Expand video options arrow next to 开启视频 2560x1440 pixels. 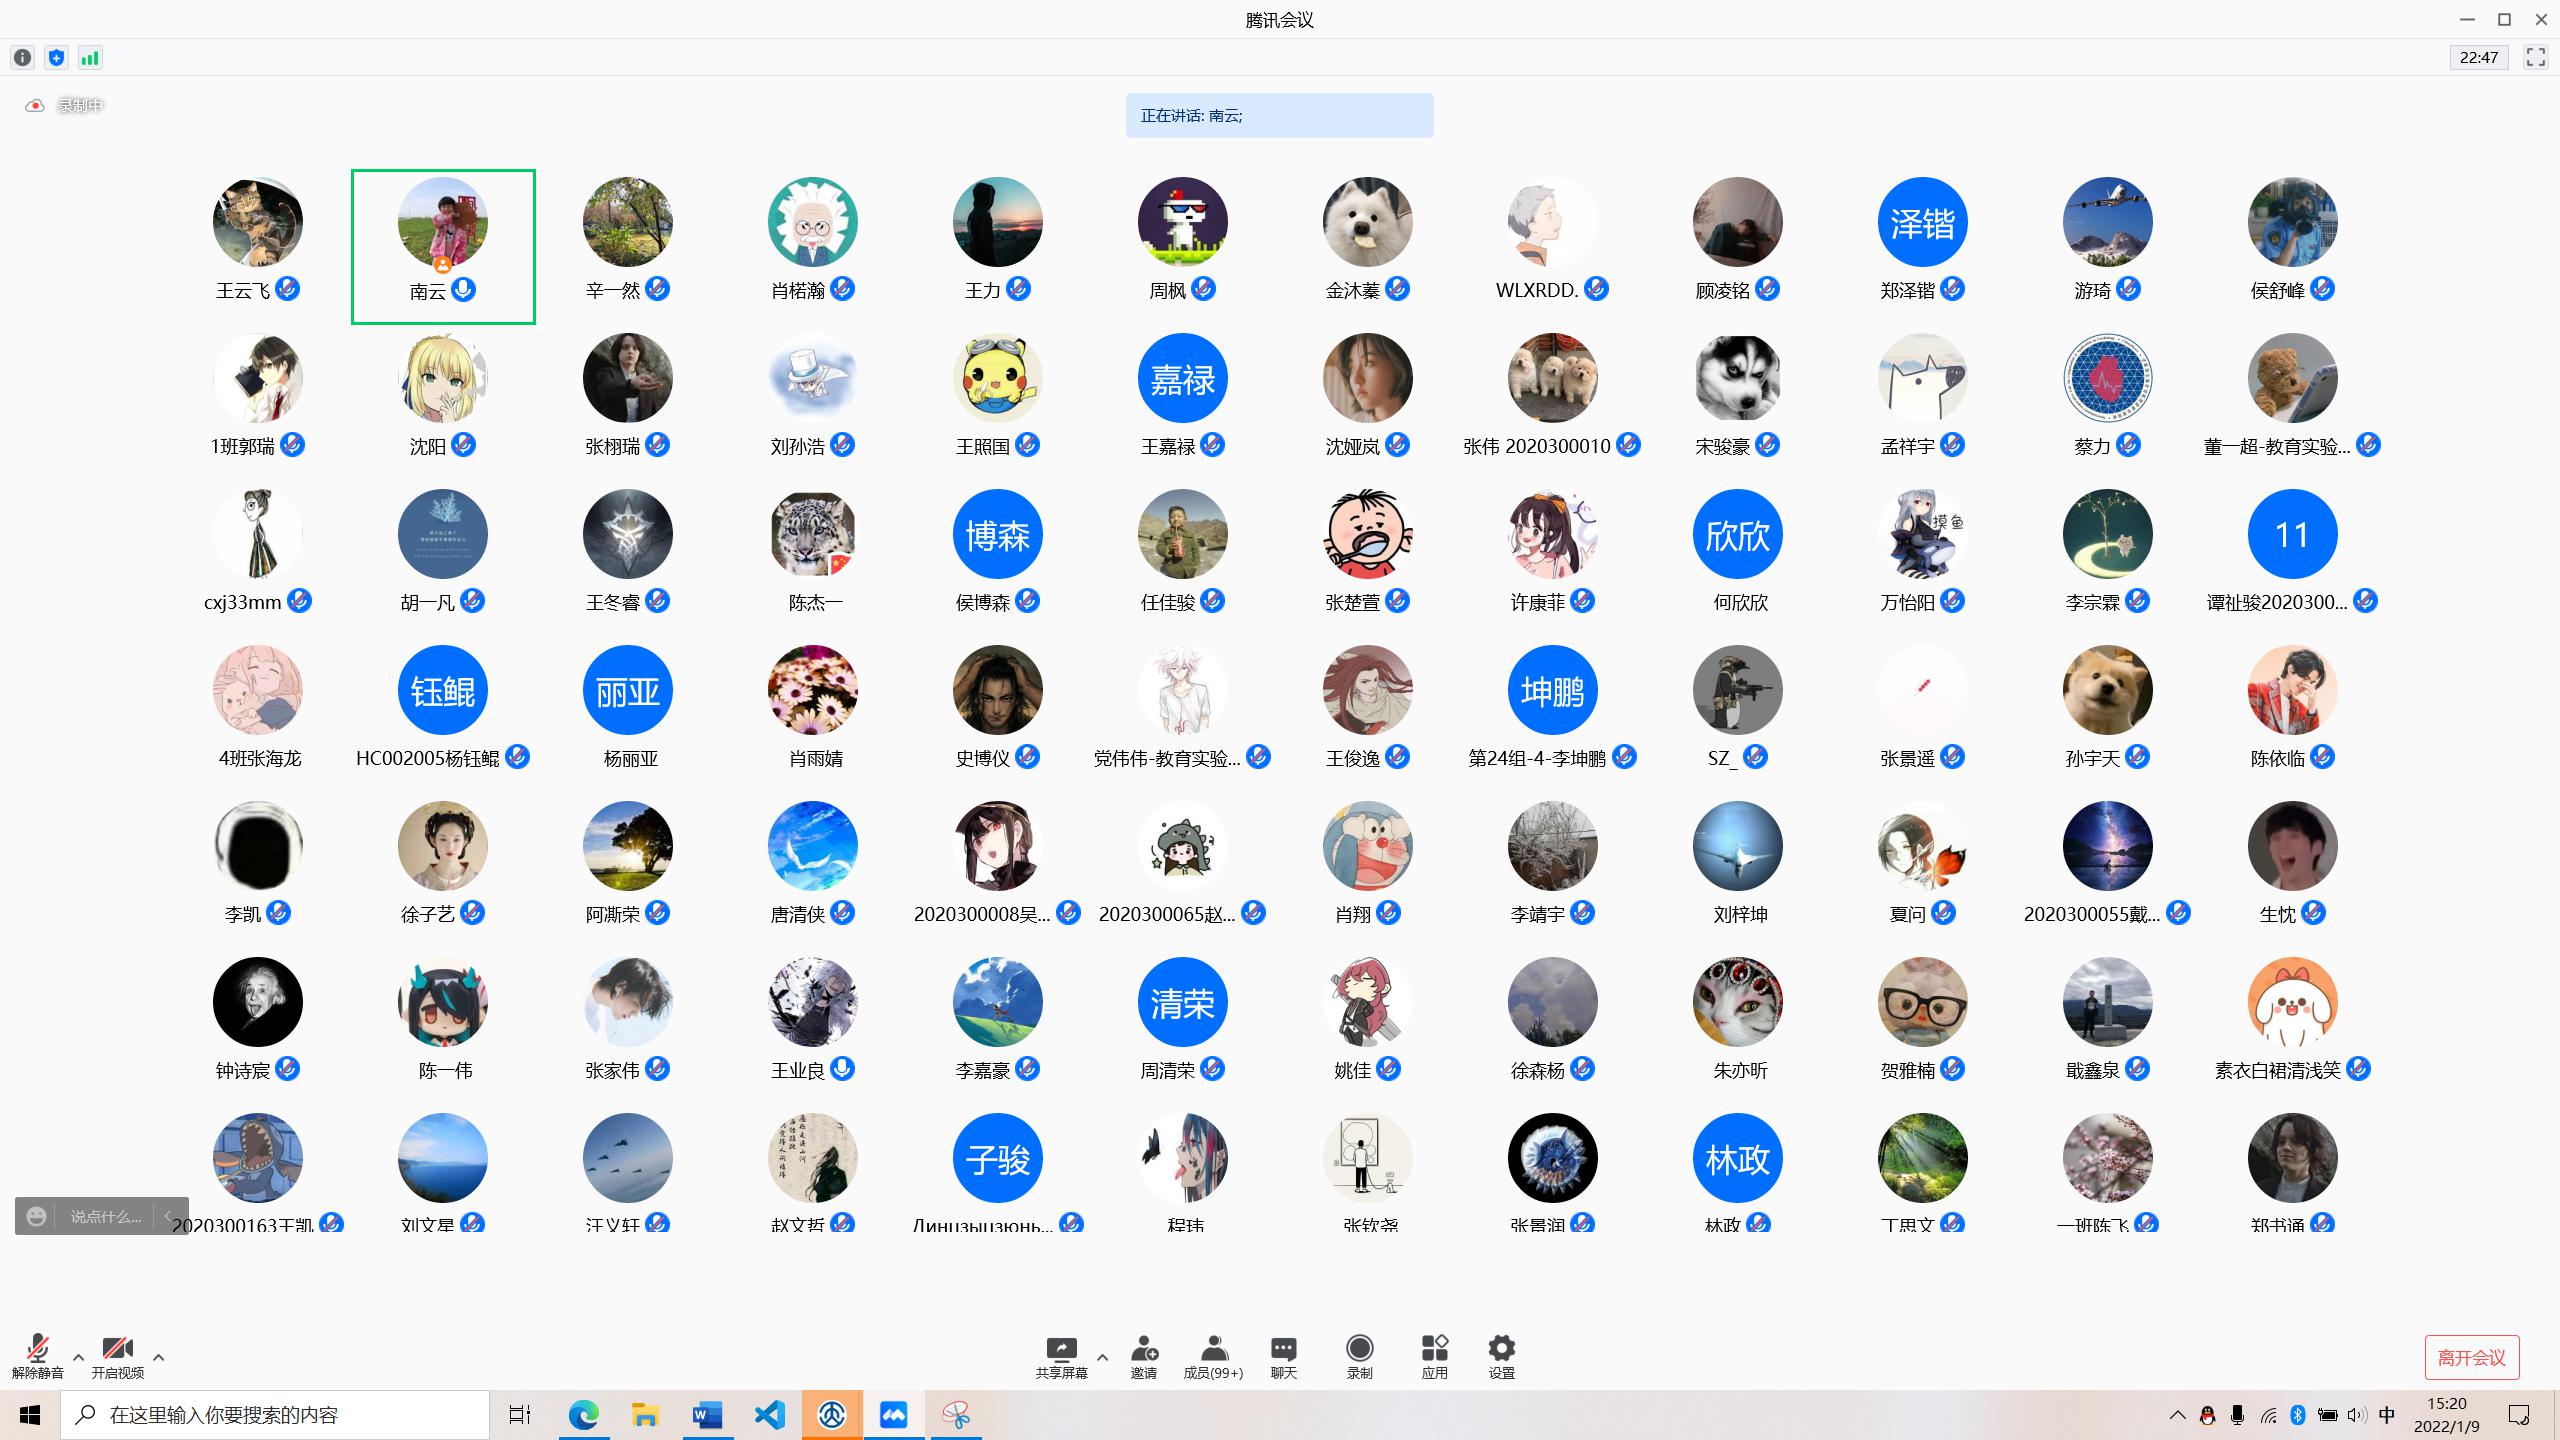tap(158, 1358)
